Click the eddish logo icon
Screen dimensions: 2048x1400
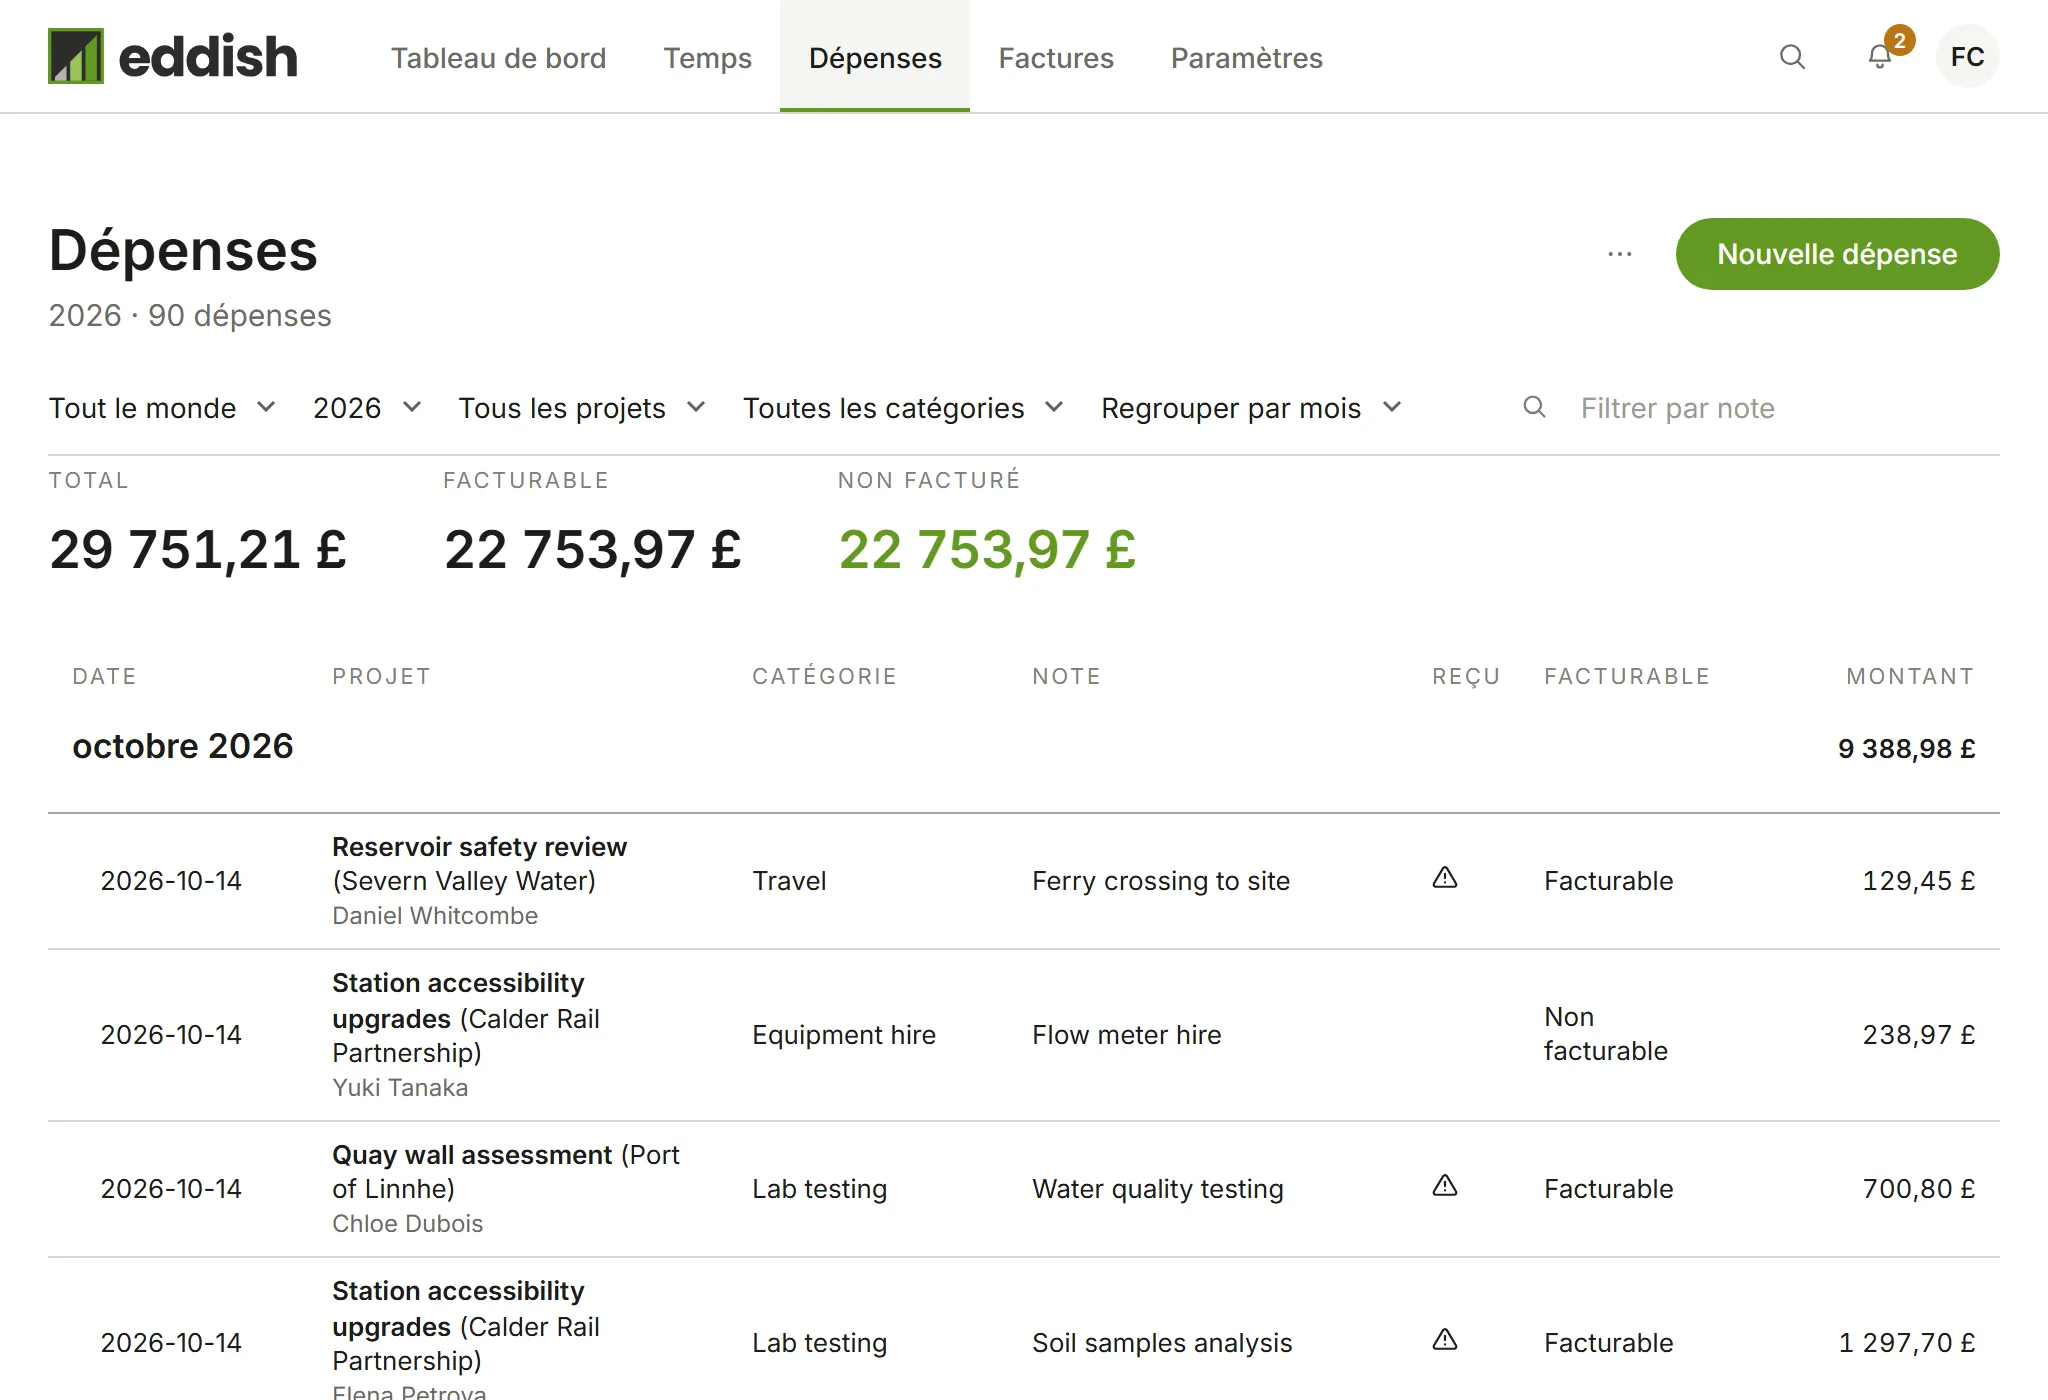point(76,56)
